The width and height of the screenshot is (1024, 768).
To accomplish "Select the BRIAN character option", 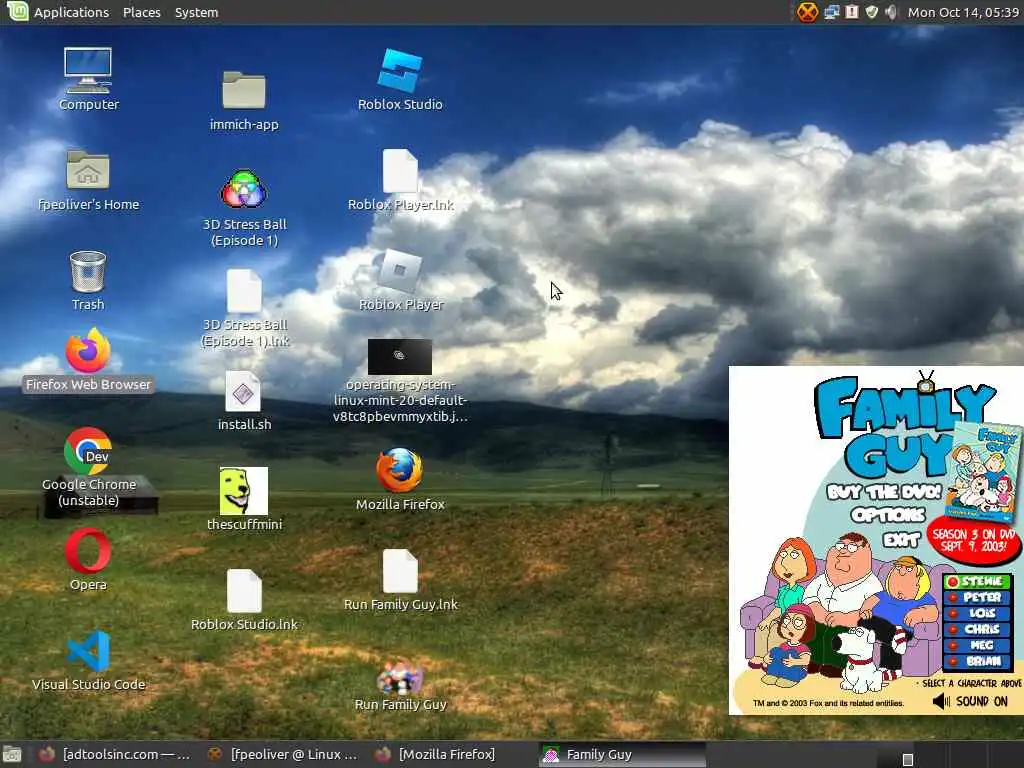I will (x=977, y=661).
